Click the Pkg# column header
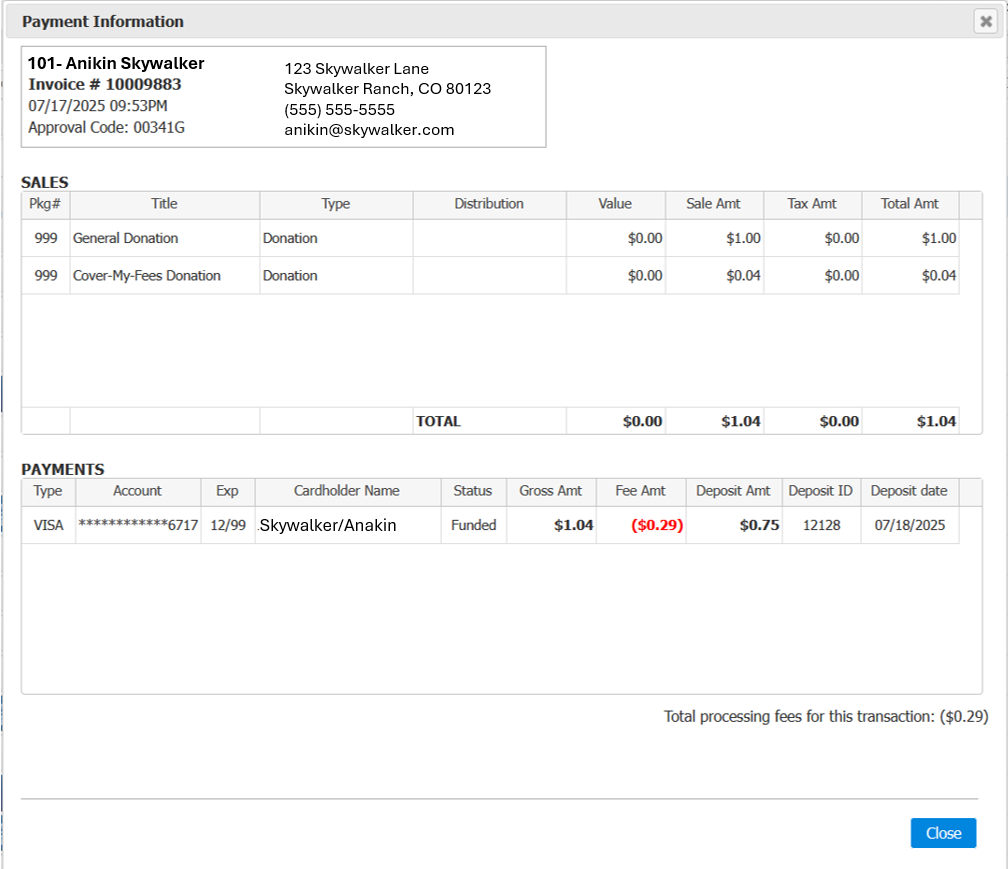The height and width of the screenshot is (869, 1008). pos(45,204)
